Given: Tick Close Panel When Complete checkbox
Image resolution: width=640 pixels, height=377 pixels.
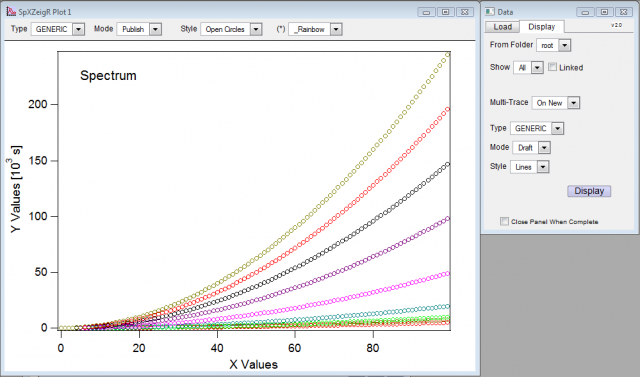Looking at the screenshot, I should 504,221.
